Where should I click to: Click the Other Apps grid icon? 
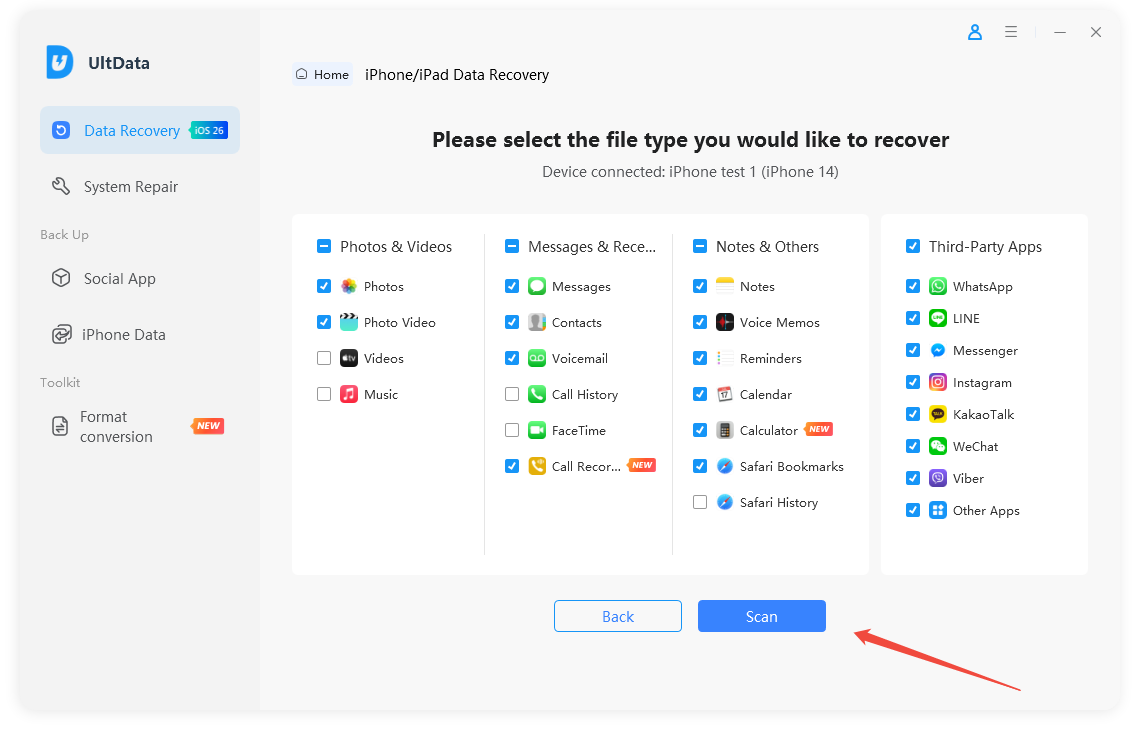tap(938, 510)
